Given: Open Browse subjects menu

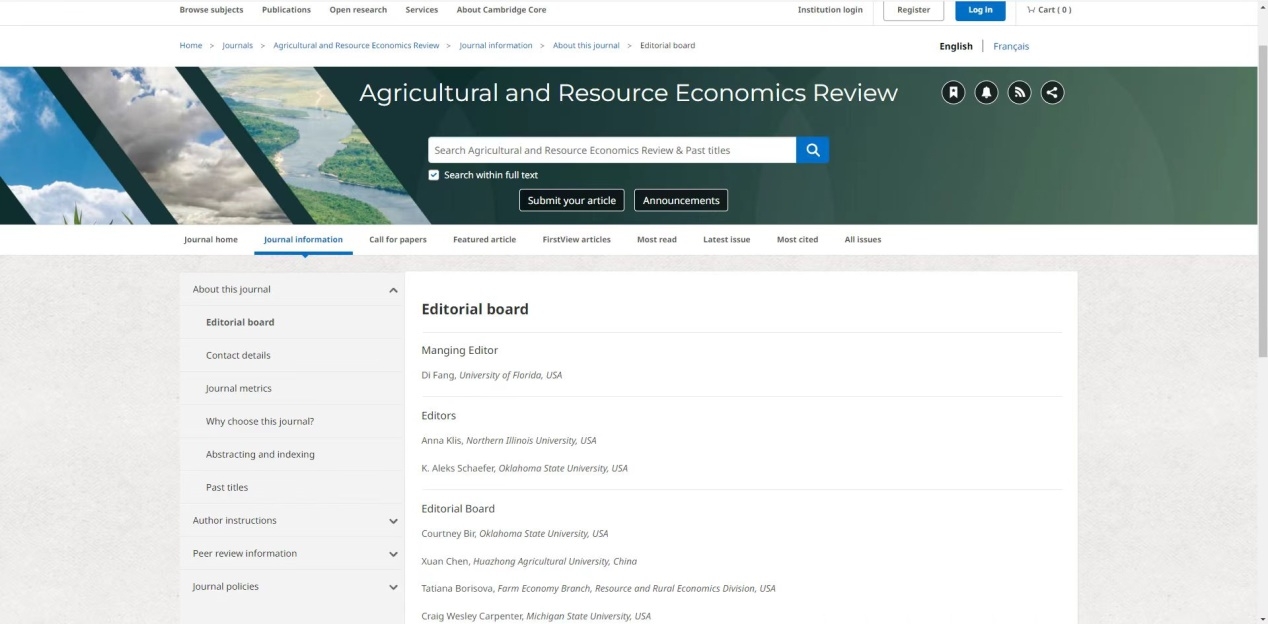Looking at the screenshot, I should (211, 10).
